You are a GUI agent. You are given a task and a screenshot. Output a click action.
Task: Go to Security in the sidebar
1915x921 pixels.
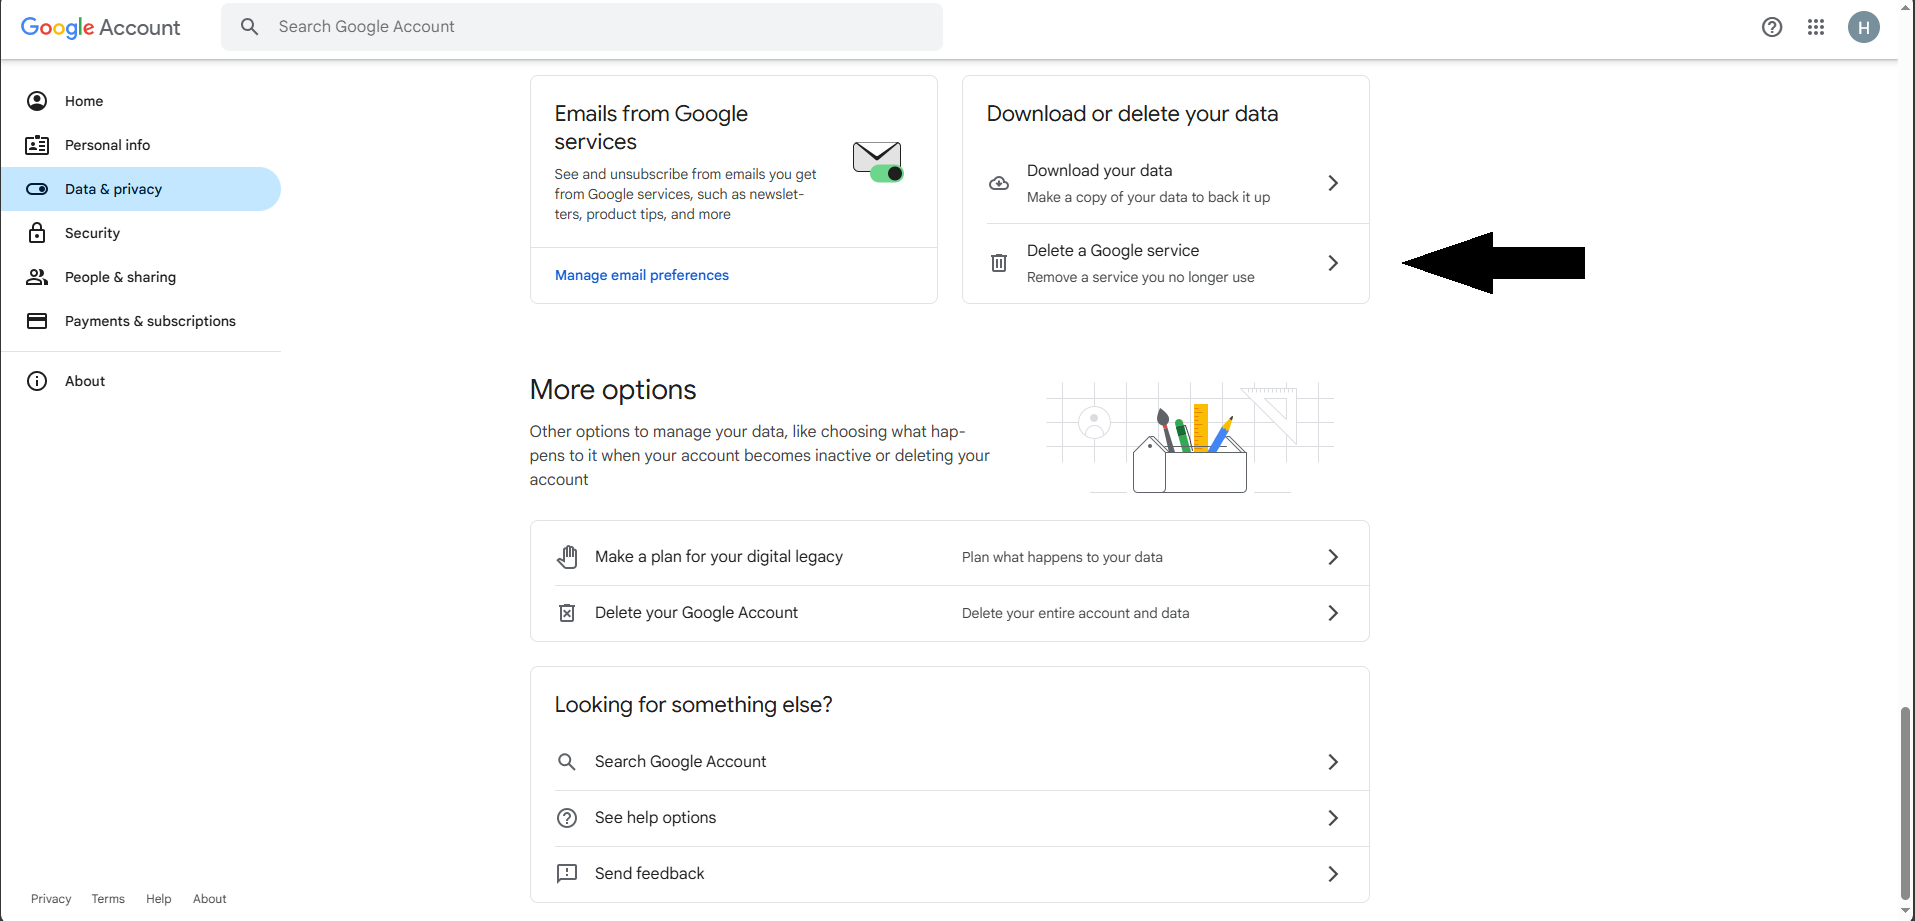click(141, 233)
